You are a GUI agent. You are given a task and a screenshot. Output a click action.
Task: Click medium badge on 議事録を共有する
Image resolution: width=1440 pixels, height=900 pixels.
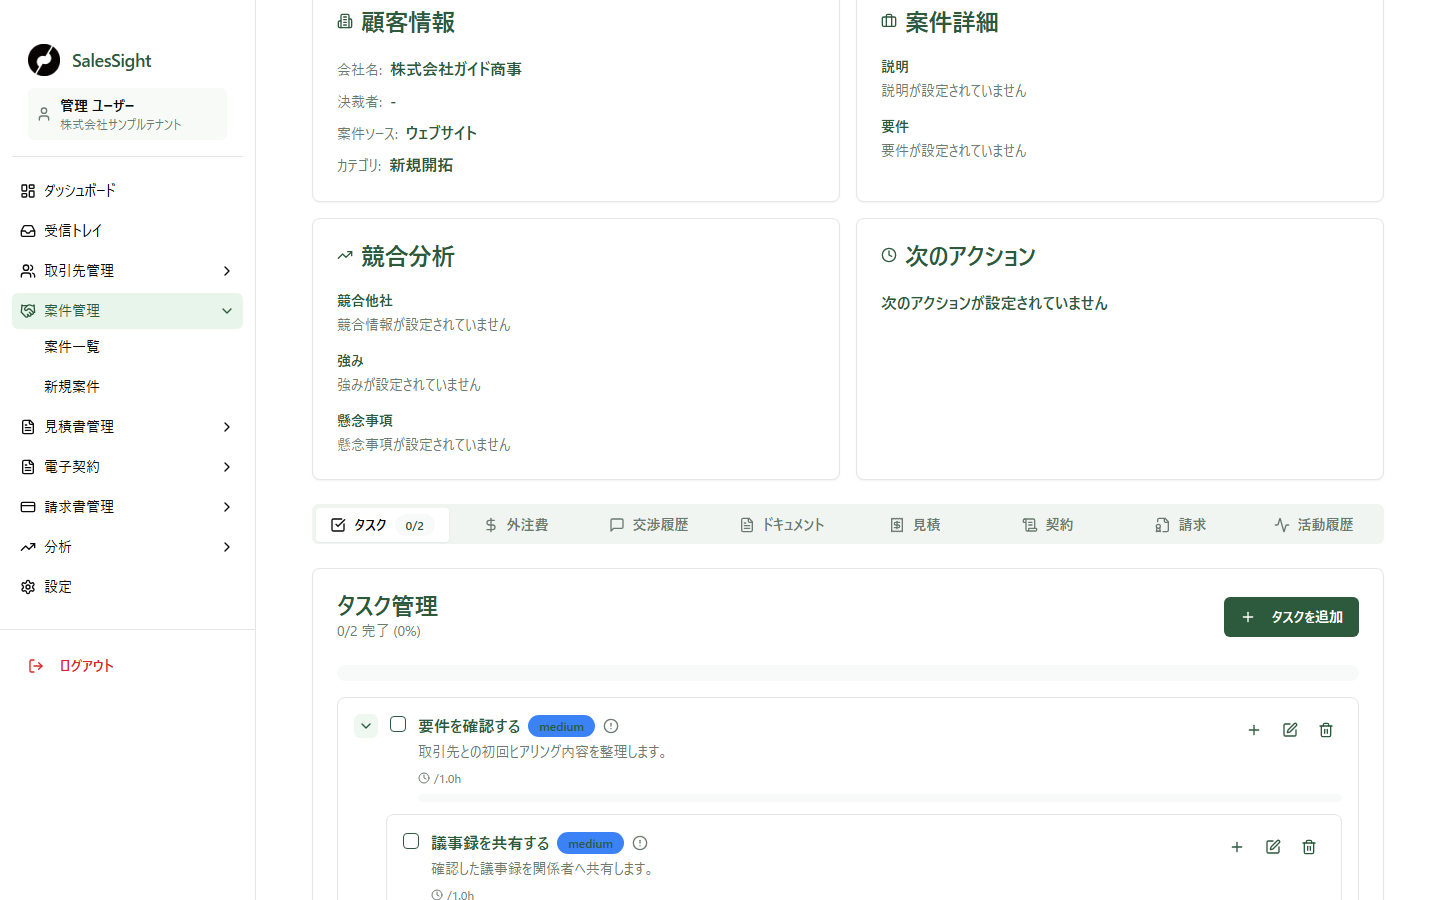tap(590, 844)
